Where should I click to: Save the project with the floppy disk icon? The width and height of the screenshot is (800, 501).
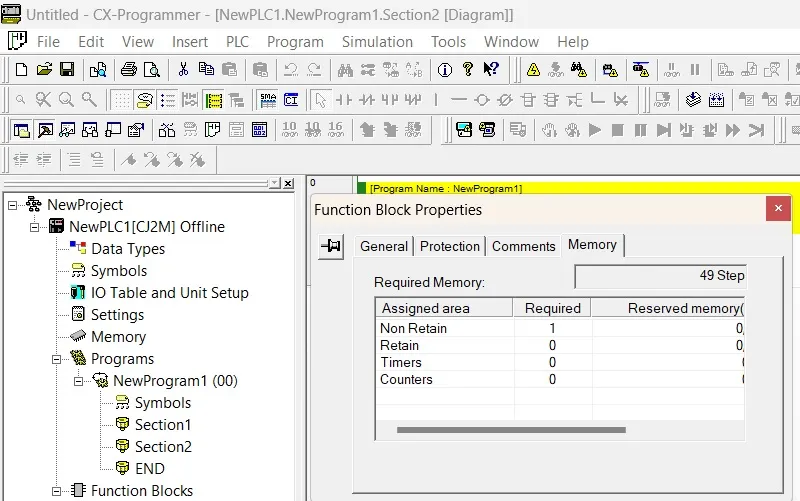point(67,69)
